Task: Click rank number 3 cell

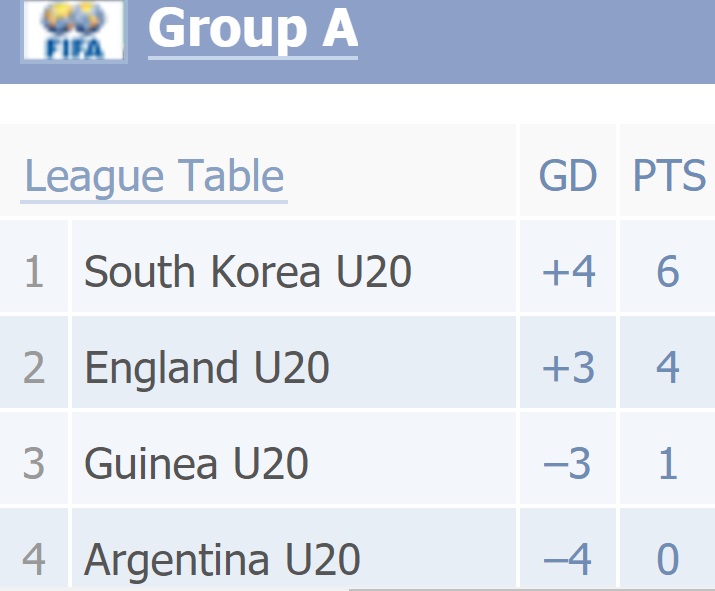Action: click(34, 463)
